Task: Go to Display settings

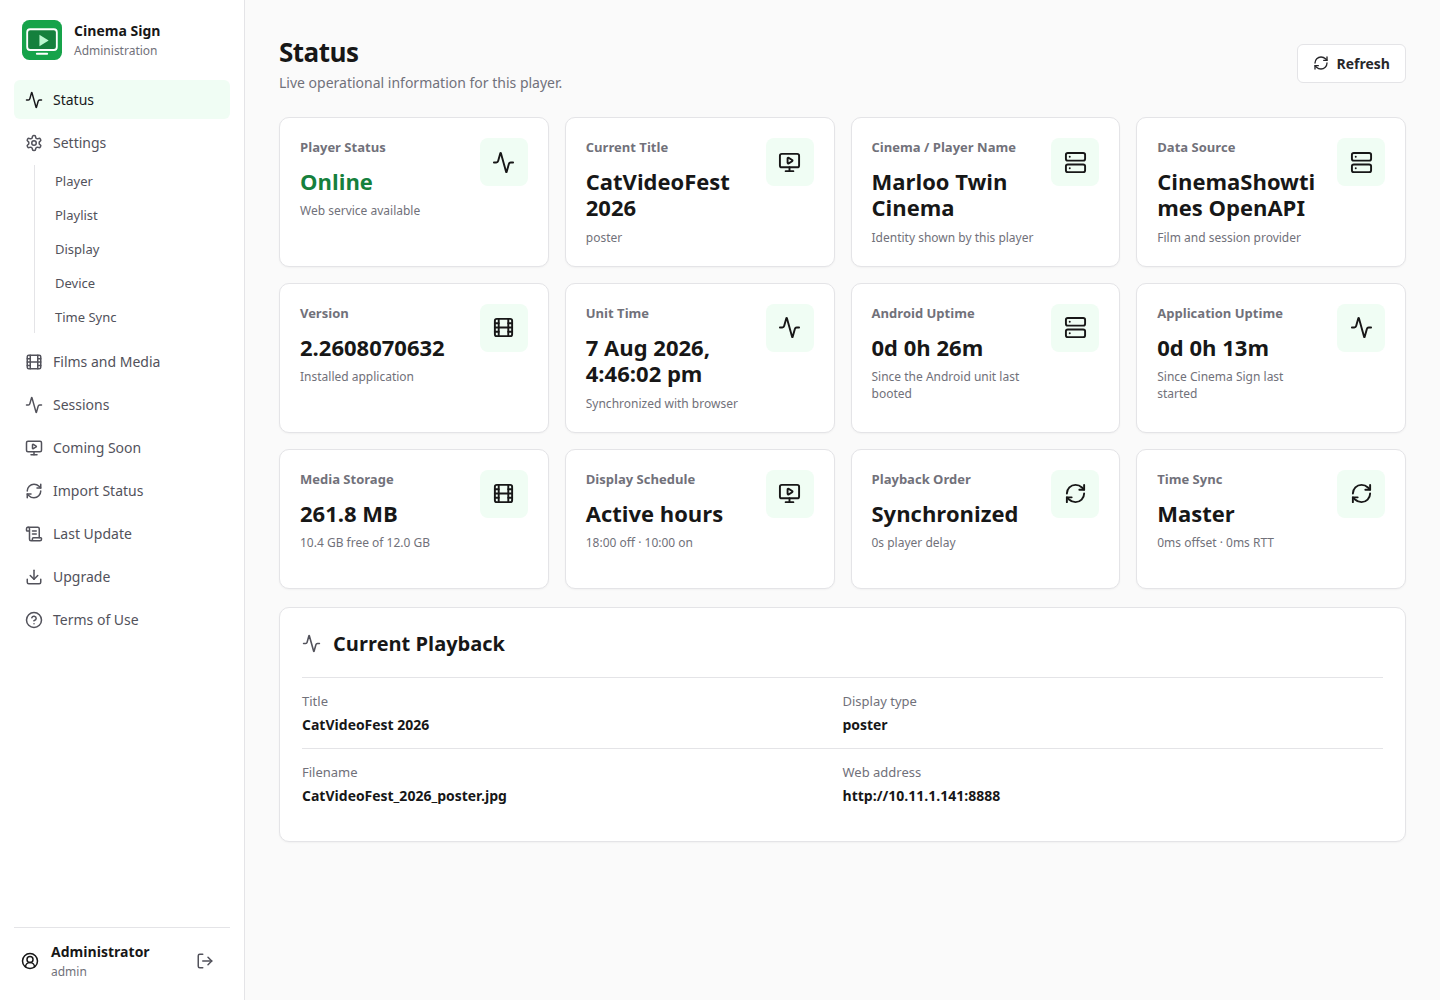Action: (138, 249)
